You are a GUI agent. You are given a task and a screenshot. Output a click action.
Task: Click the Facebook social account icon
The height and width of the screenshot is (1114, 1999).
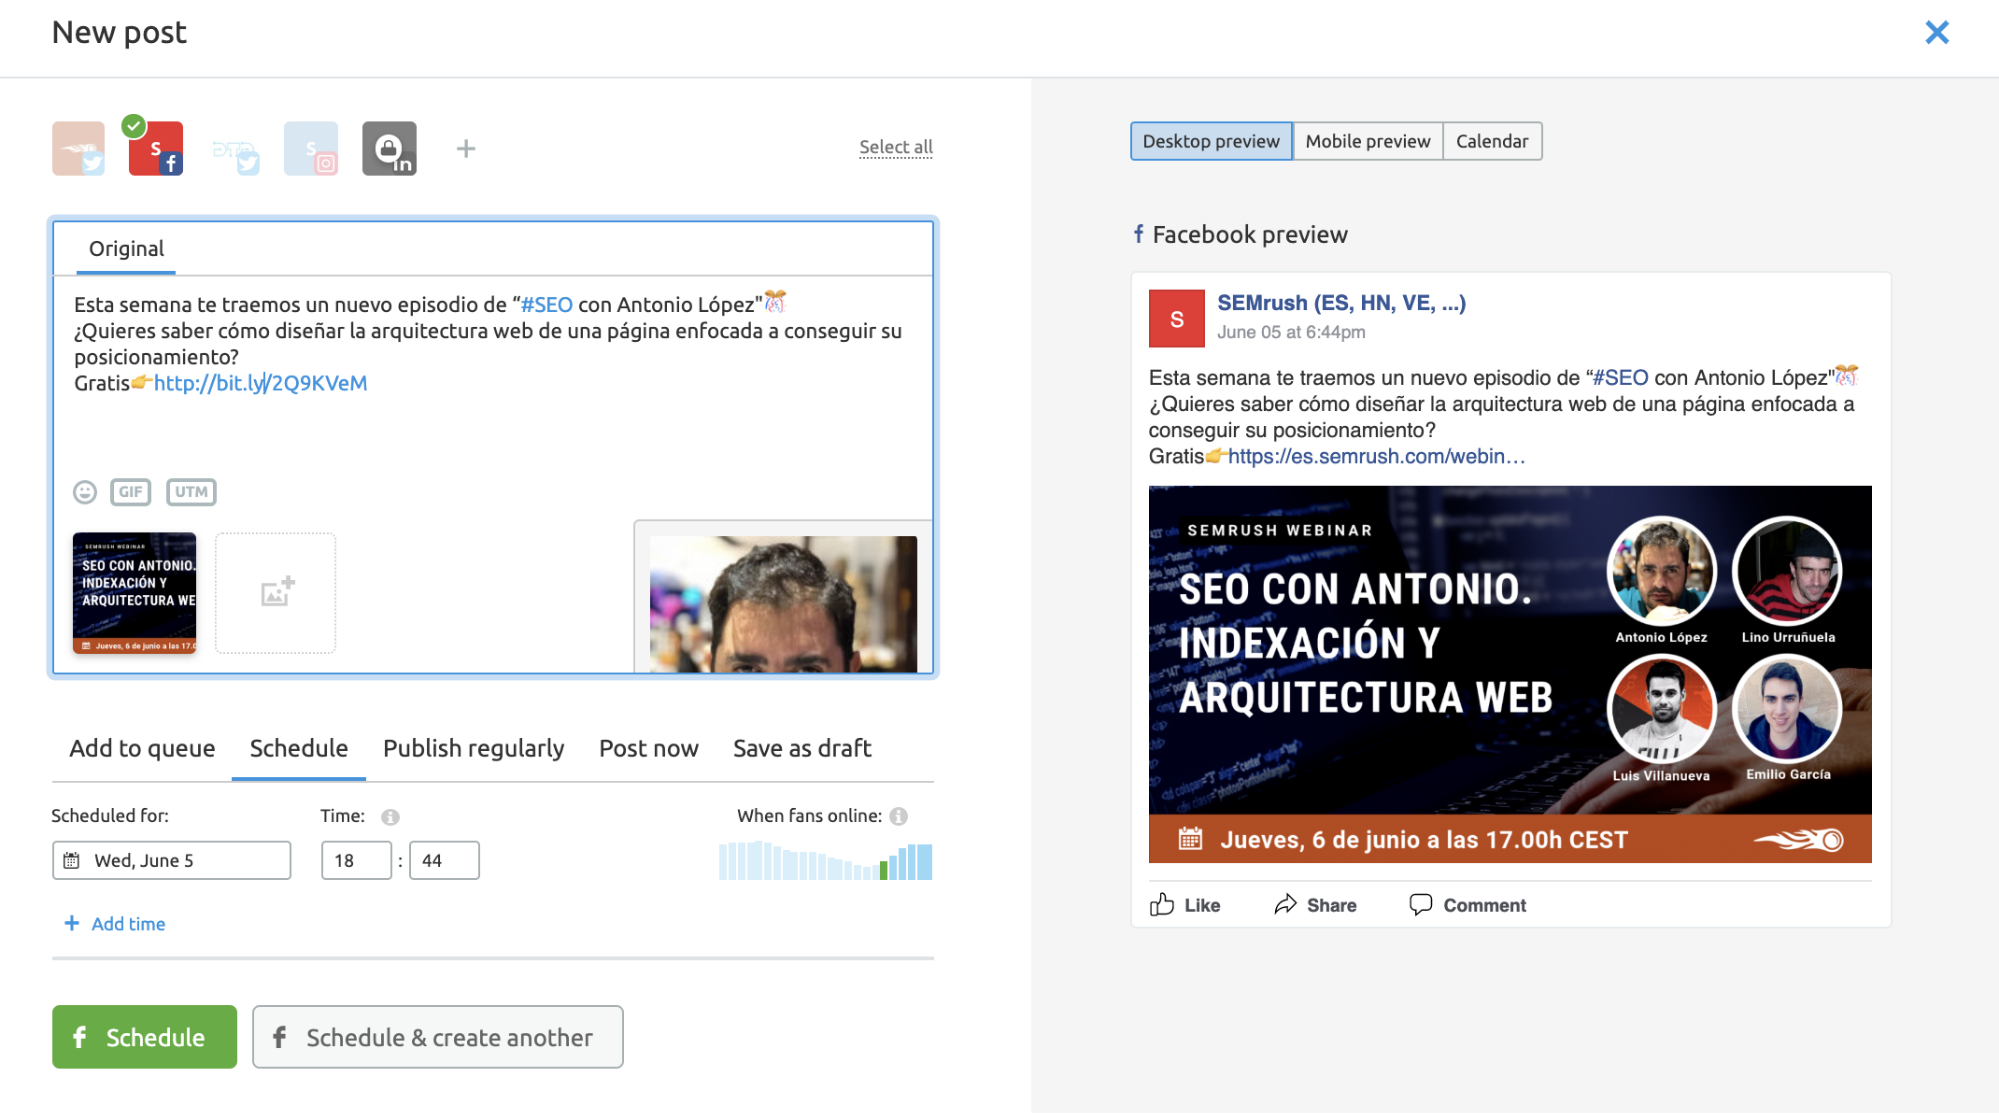(x=155, y=148)
